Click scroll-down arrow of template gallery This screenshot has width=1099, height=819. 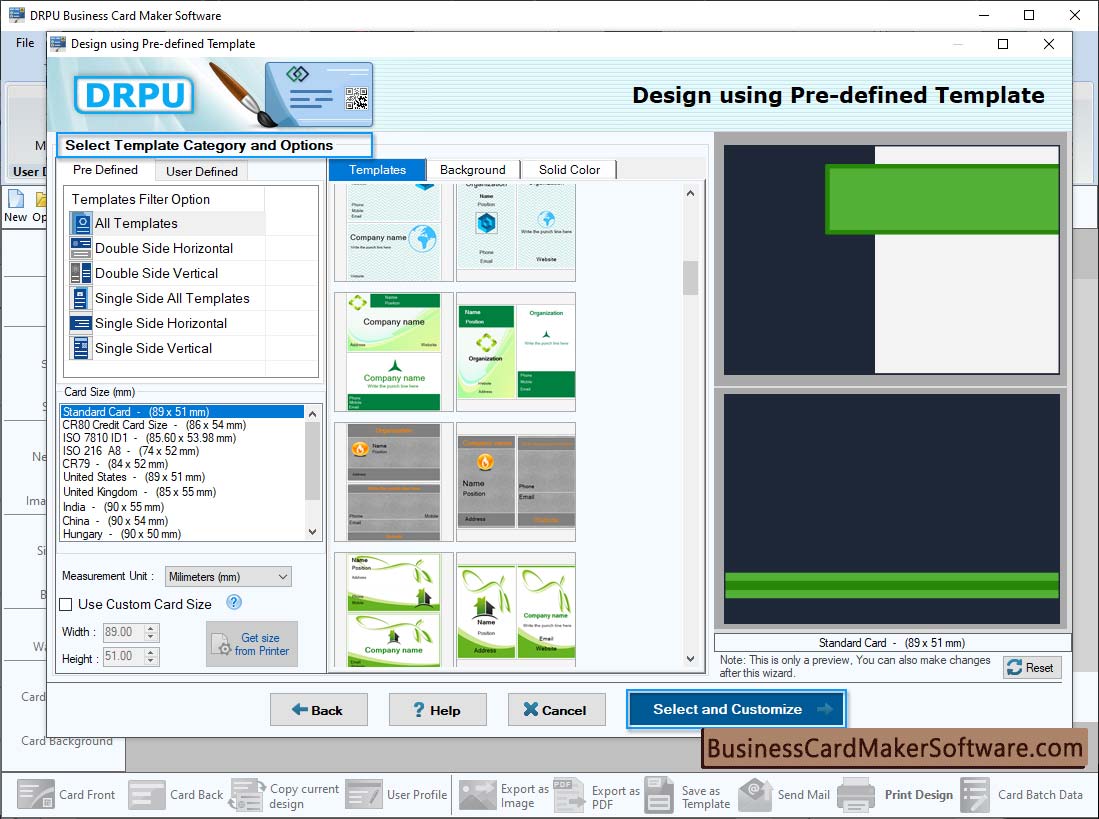point(690,659)
